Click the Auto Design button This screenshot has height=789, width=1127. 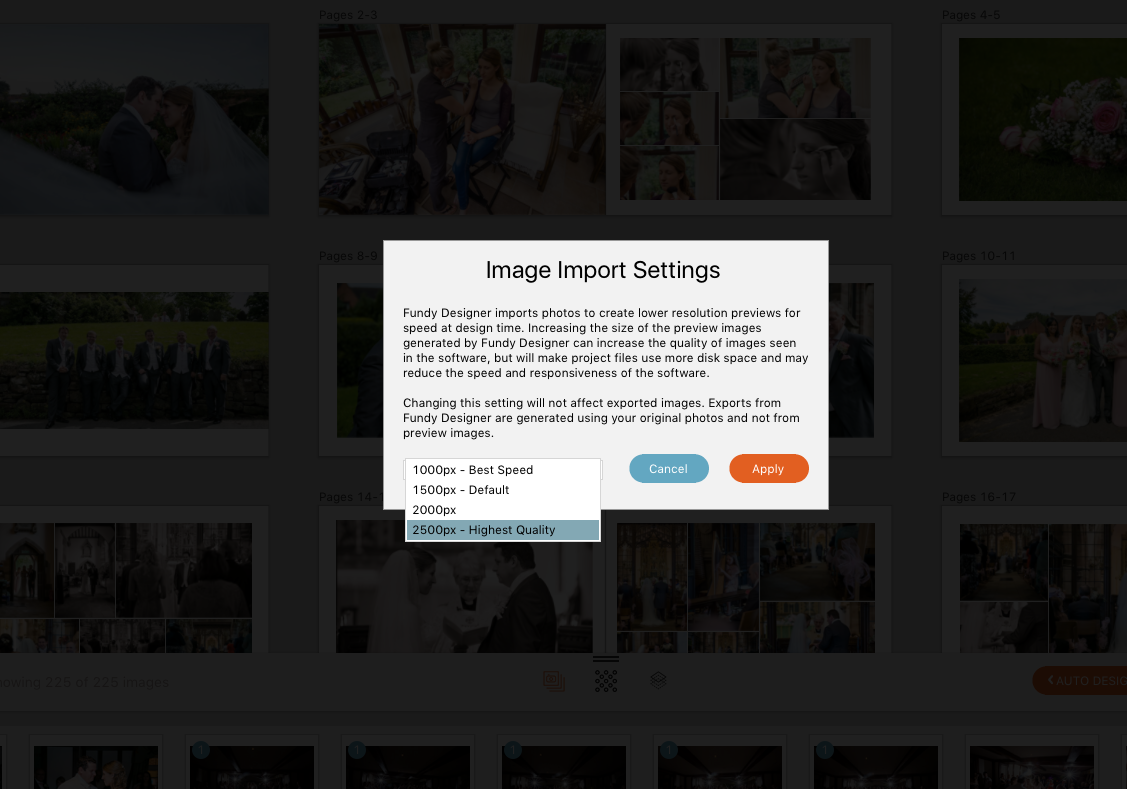point(1080,680)
